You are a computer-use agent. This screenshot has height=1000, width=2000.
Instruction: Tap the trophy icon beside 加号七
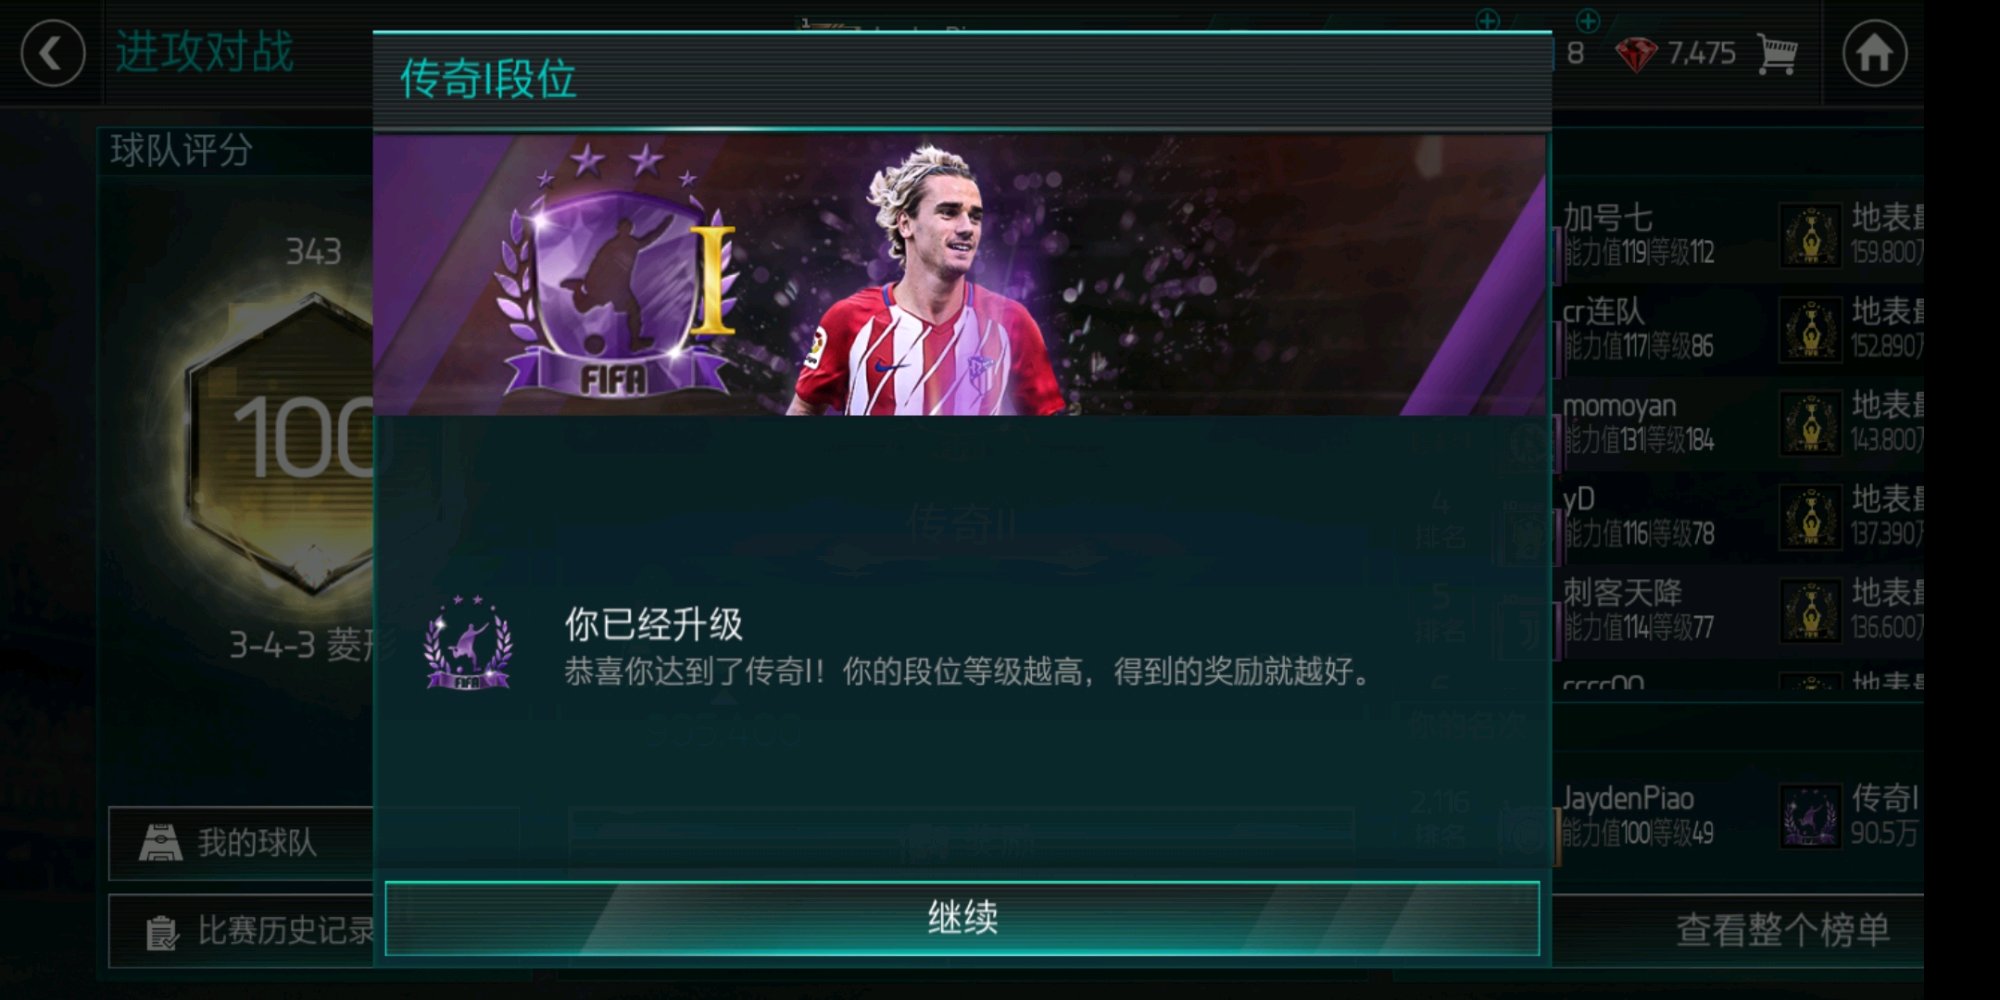coord(1810,235)
